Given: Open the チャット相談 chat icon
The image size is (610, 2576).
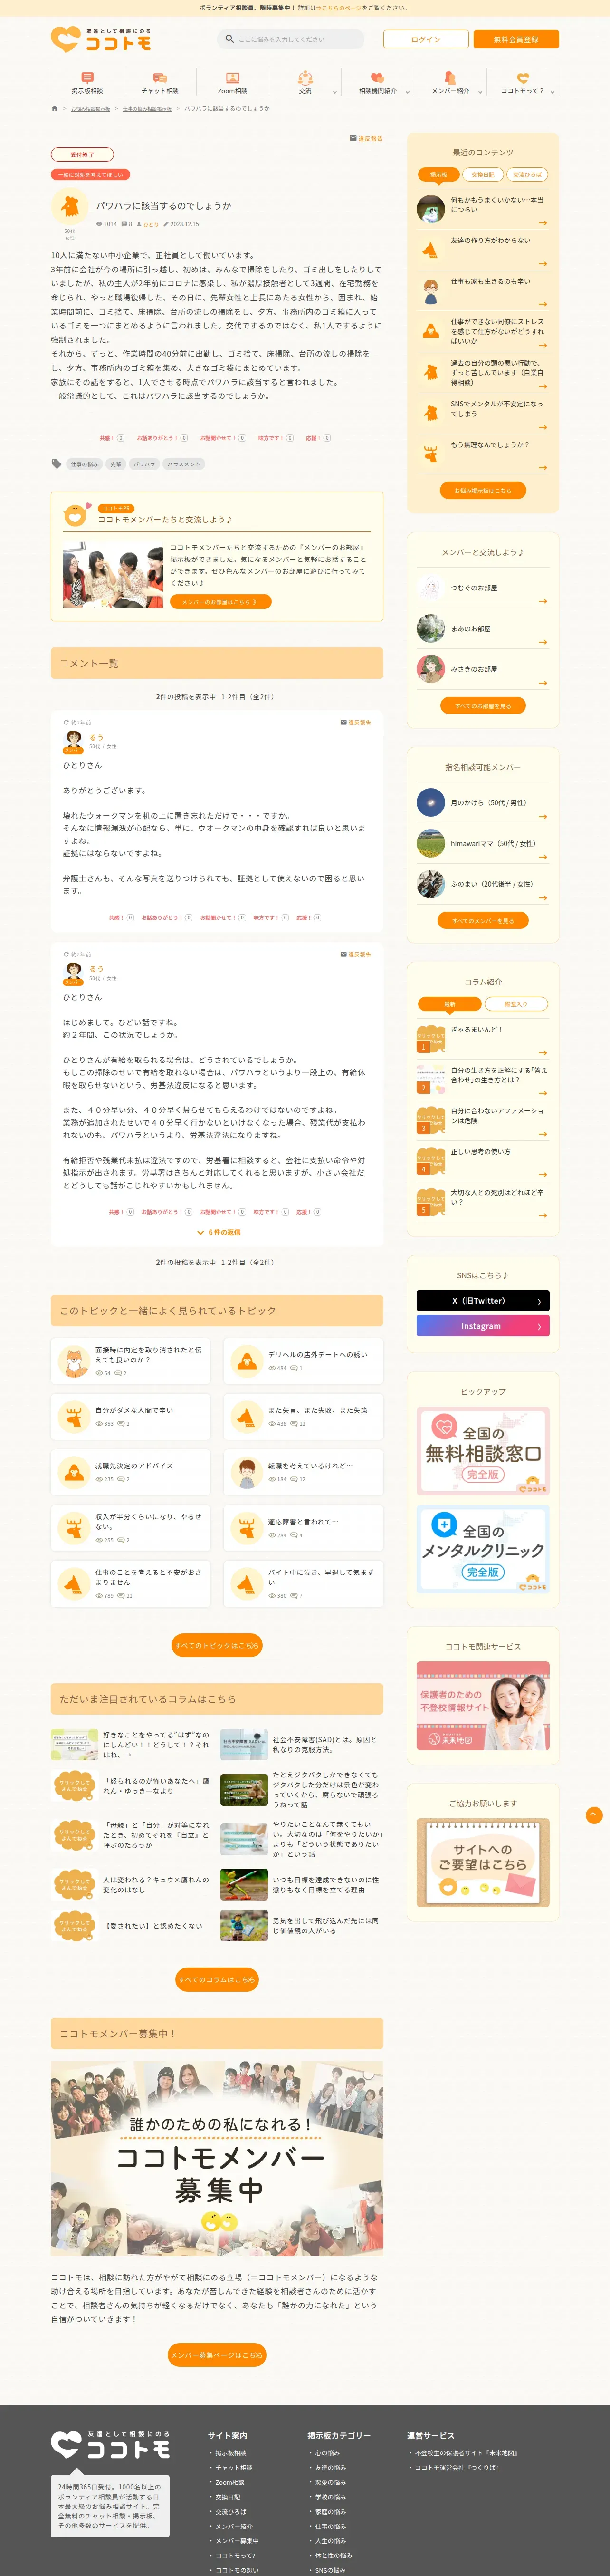Looking at the screenshot, I should coord(160,77).
